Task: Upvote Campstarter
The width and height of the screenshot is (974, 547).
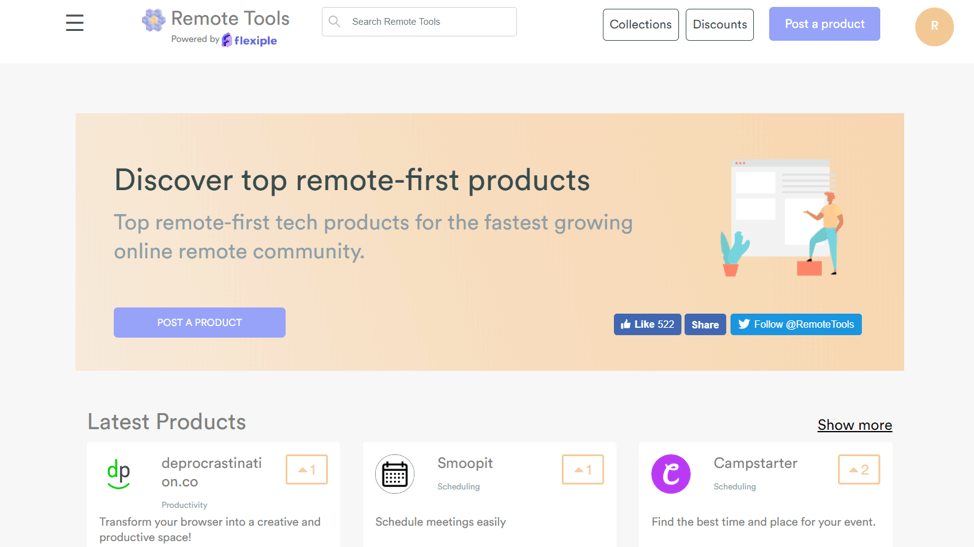Action: click(859, 469)
